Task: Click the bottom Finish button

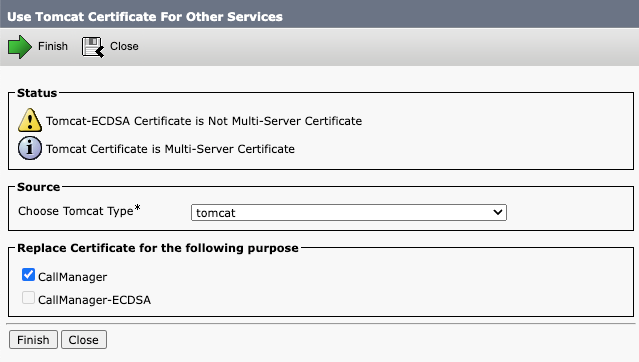Action: coord(33,340)
